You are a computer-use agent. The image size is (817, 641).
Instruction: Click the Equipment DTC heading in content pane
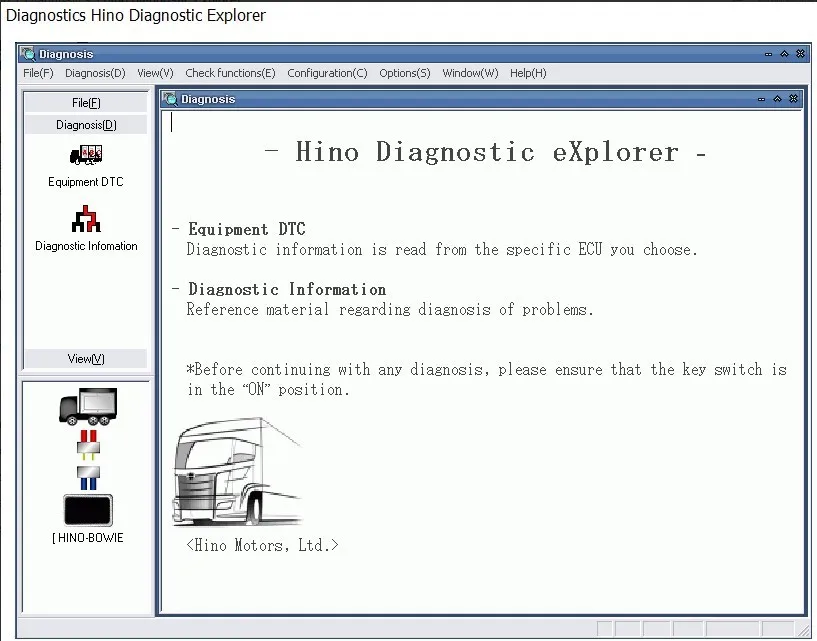point(246,229)
